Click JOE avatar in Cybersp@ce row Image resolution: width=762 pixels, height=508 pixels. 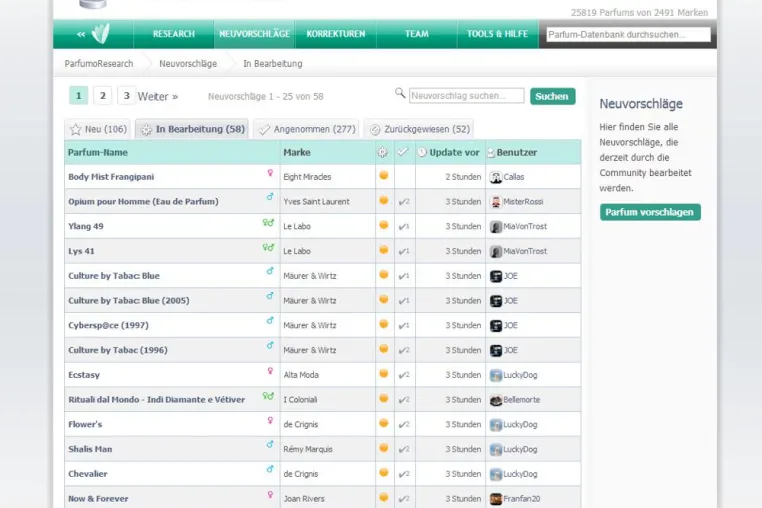tap(496, 326)
